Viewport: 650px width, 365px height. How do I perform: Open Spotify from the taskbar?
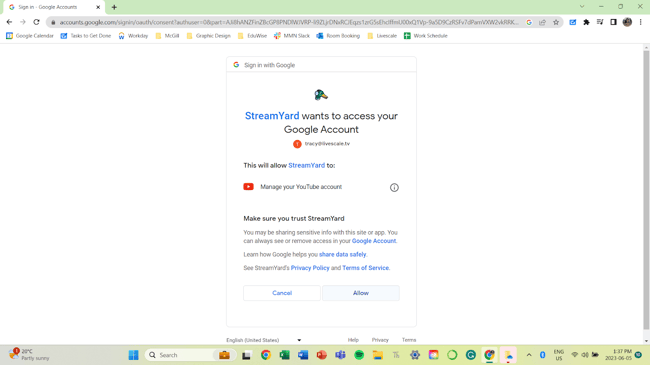pos(359,355)
